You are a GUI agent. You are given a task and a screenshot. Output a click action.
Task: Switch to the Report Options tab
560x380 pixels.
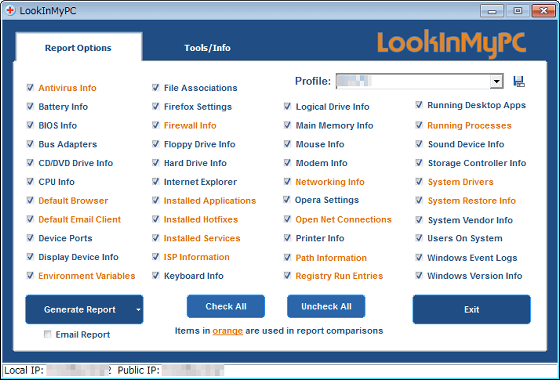(78, 48)
